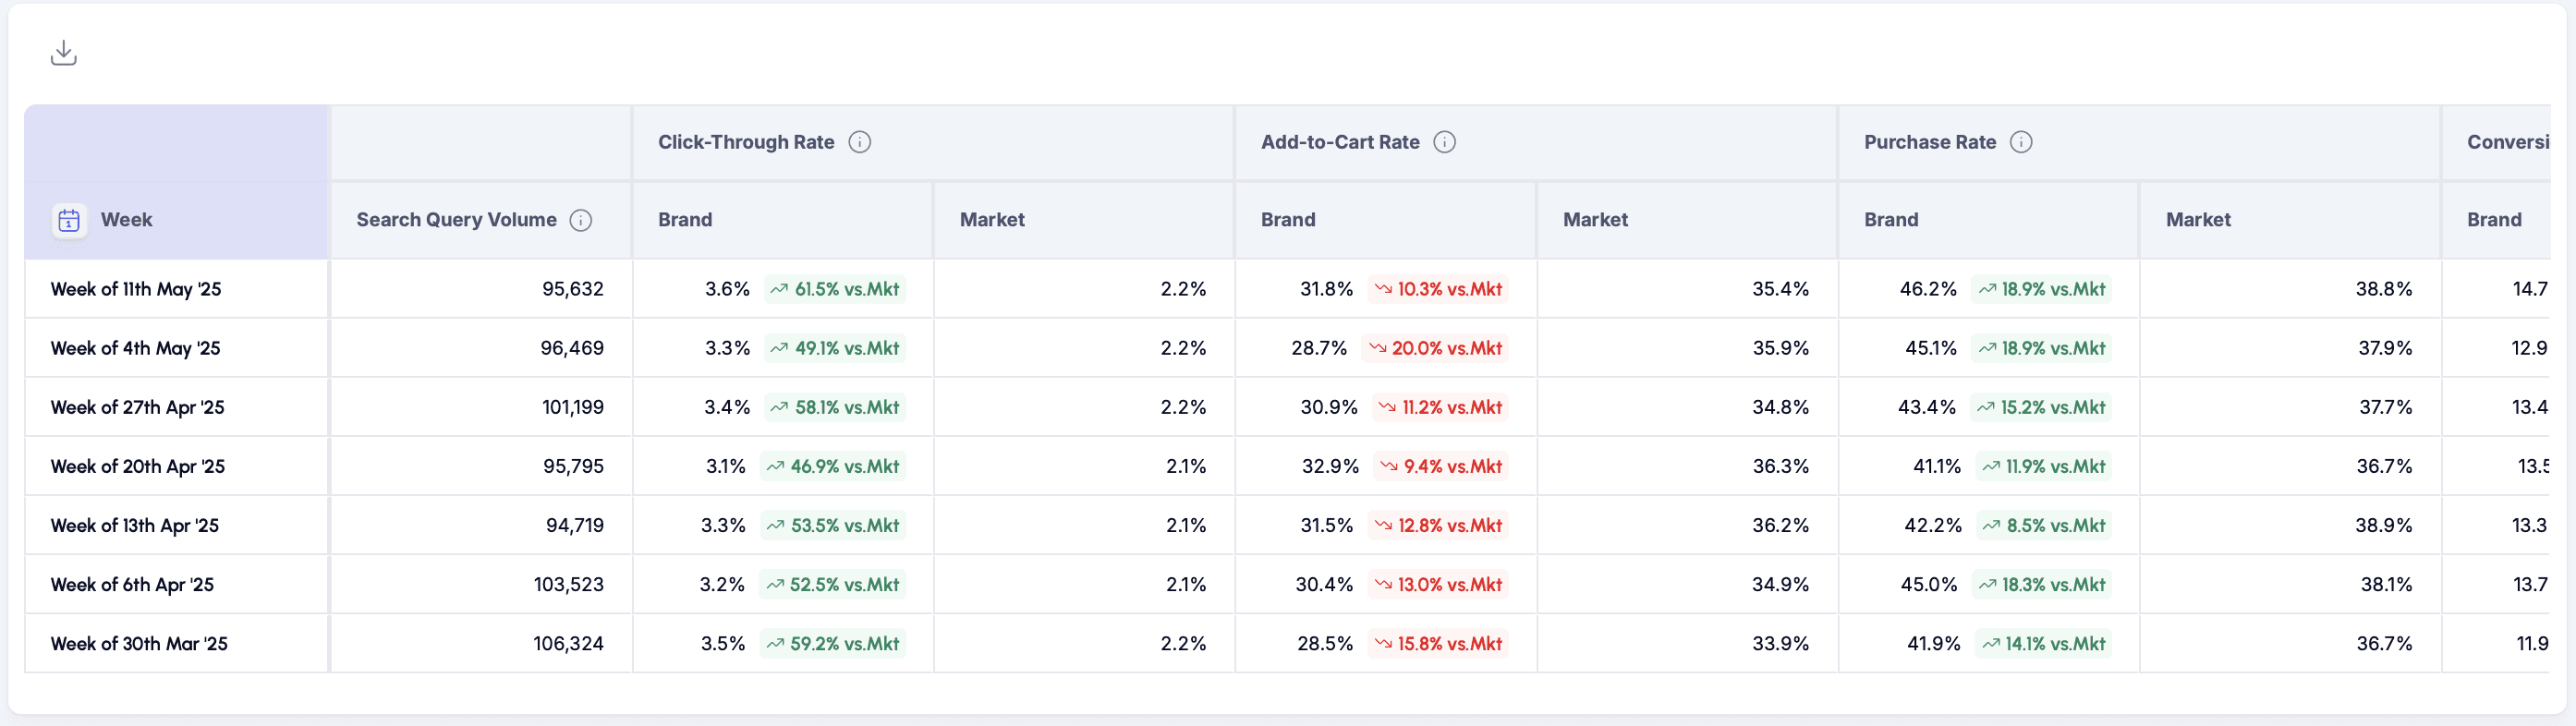Select the 18.3% vs.Mkt purchase rate badge
This screenshot has width=2576, height=726.
(x=2042, y=585)
